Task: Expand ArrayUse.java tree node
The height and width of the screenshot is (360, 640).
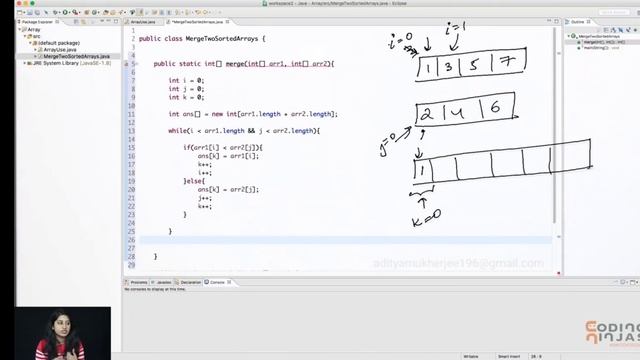Action: [x=36, y=49]
